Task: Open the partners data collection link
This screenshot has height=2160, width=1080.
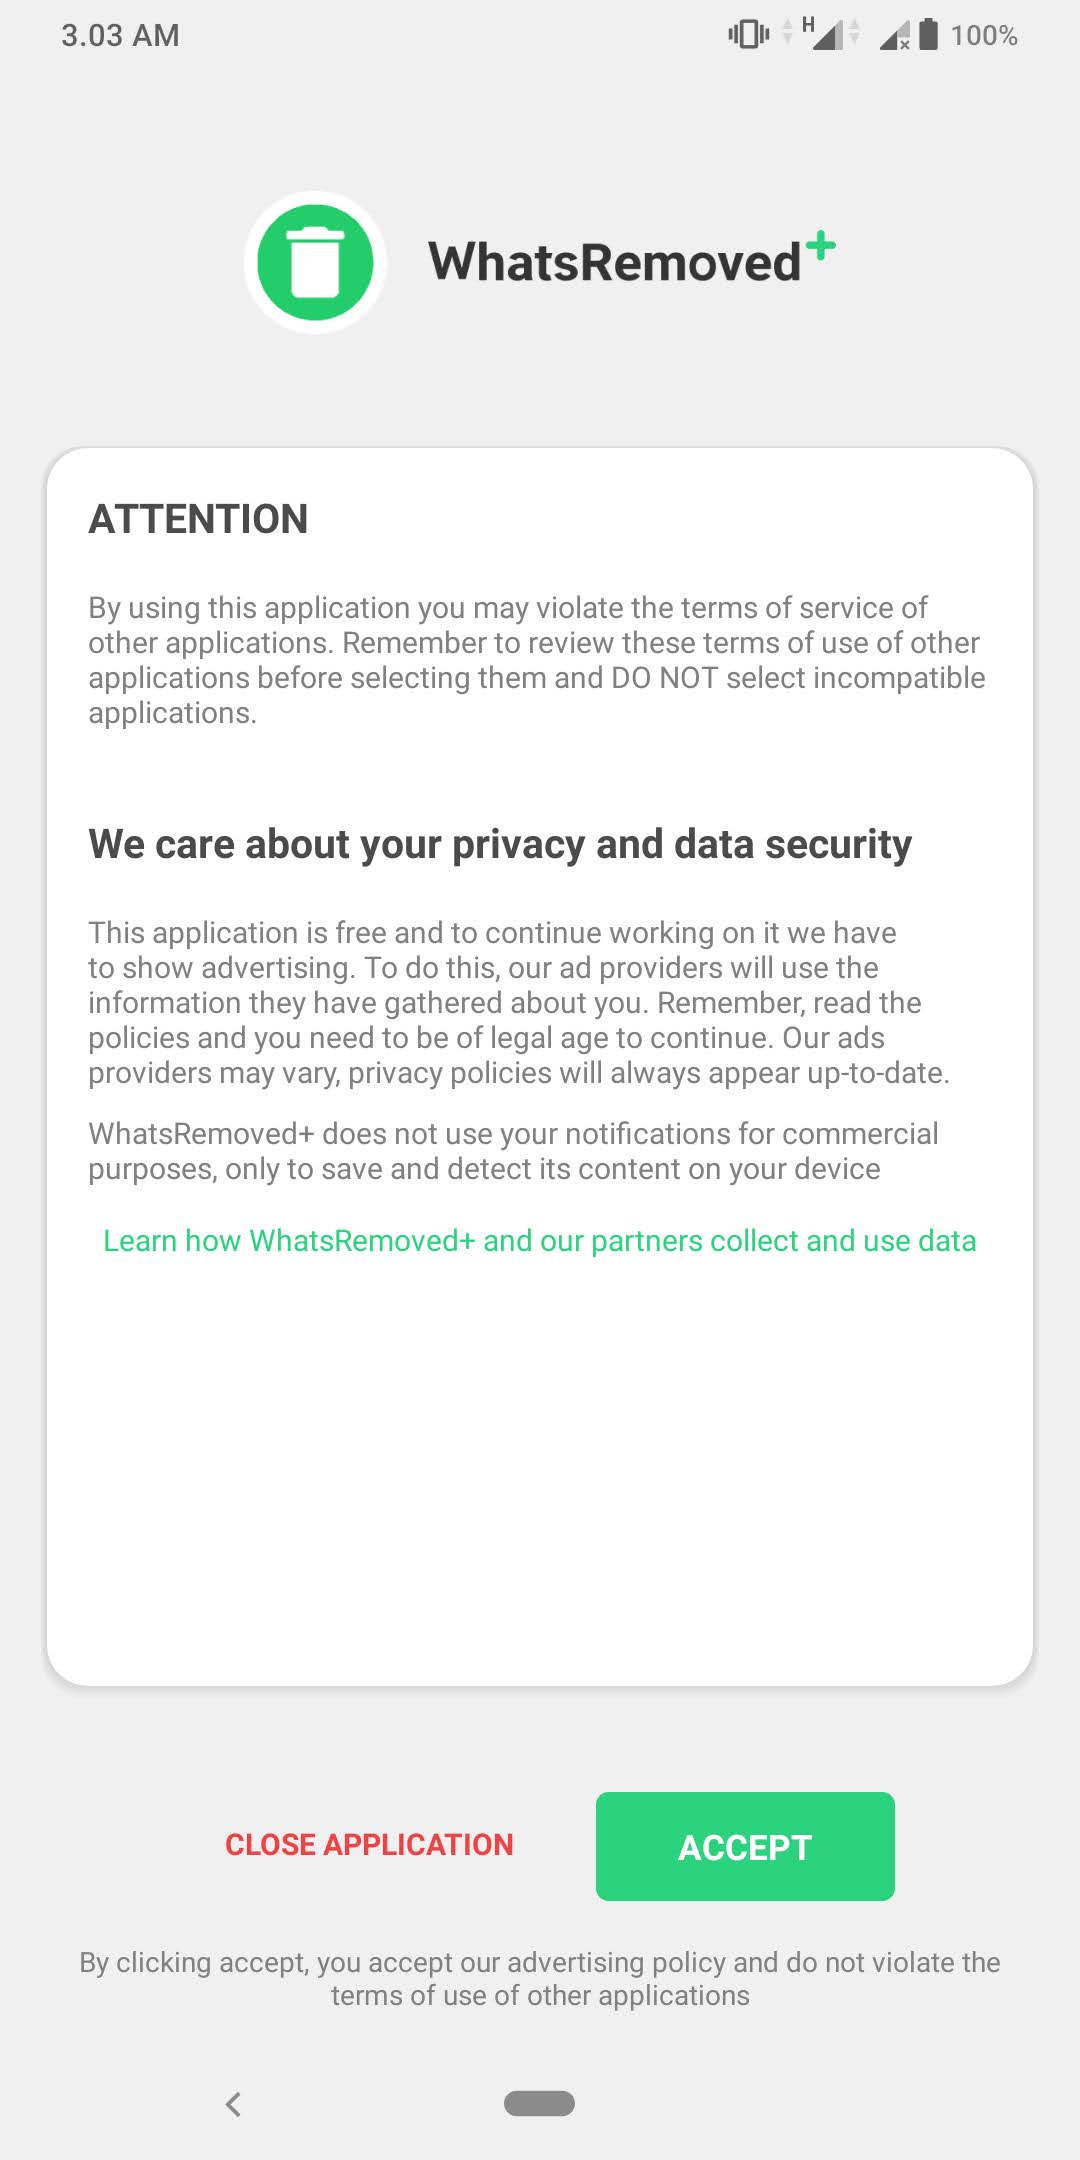Action: (540, 1241)
